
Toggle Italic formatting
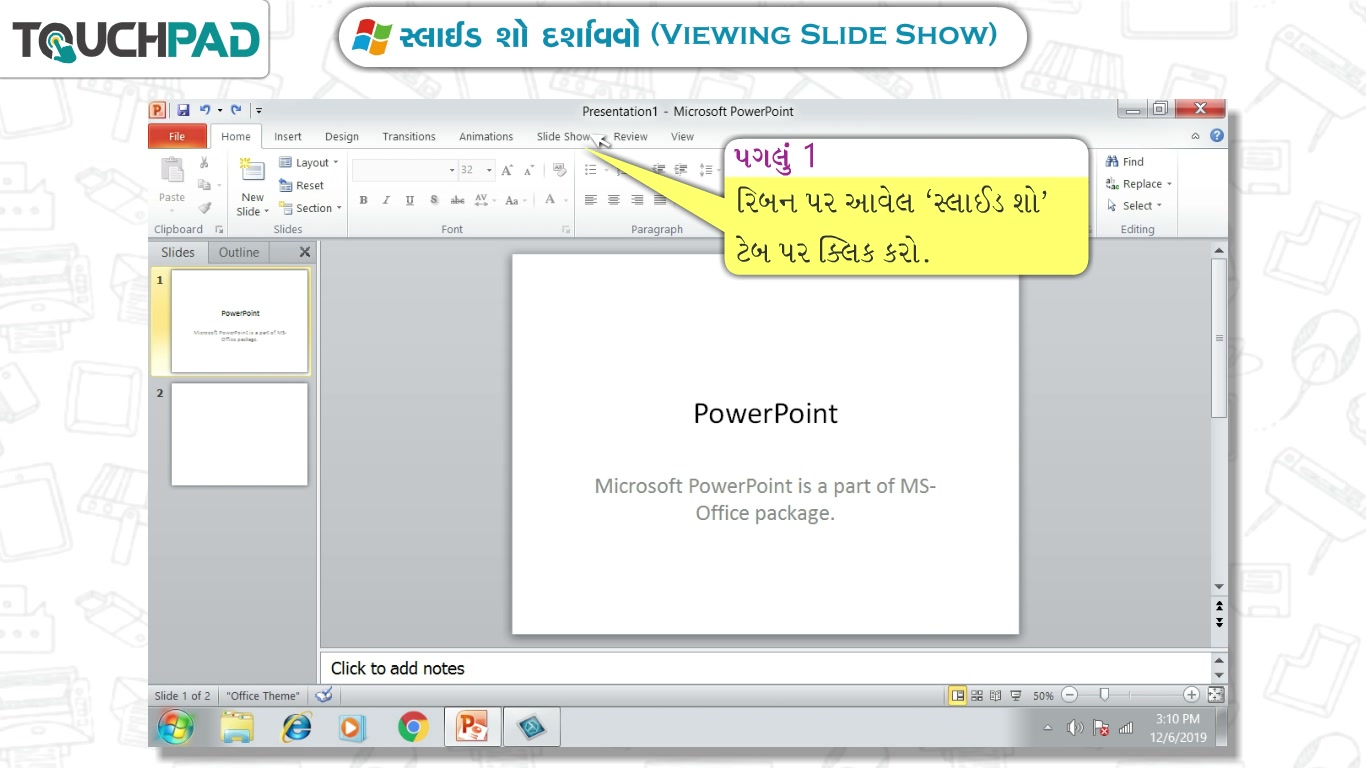click(386, 200)
